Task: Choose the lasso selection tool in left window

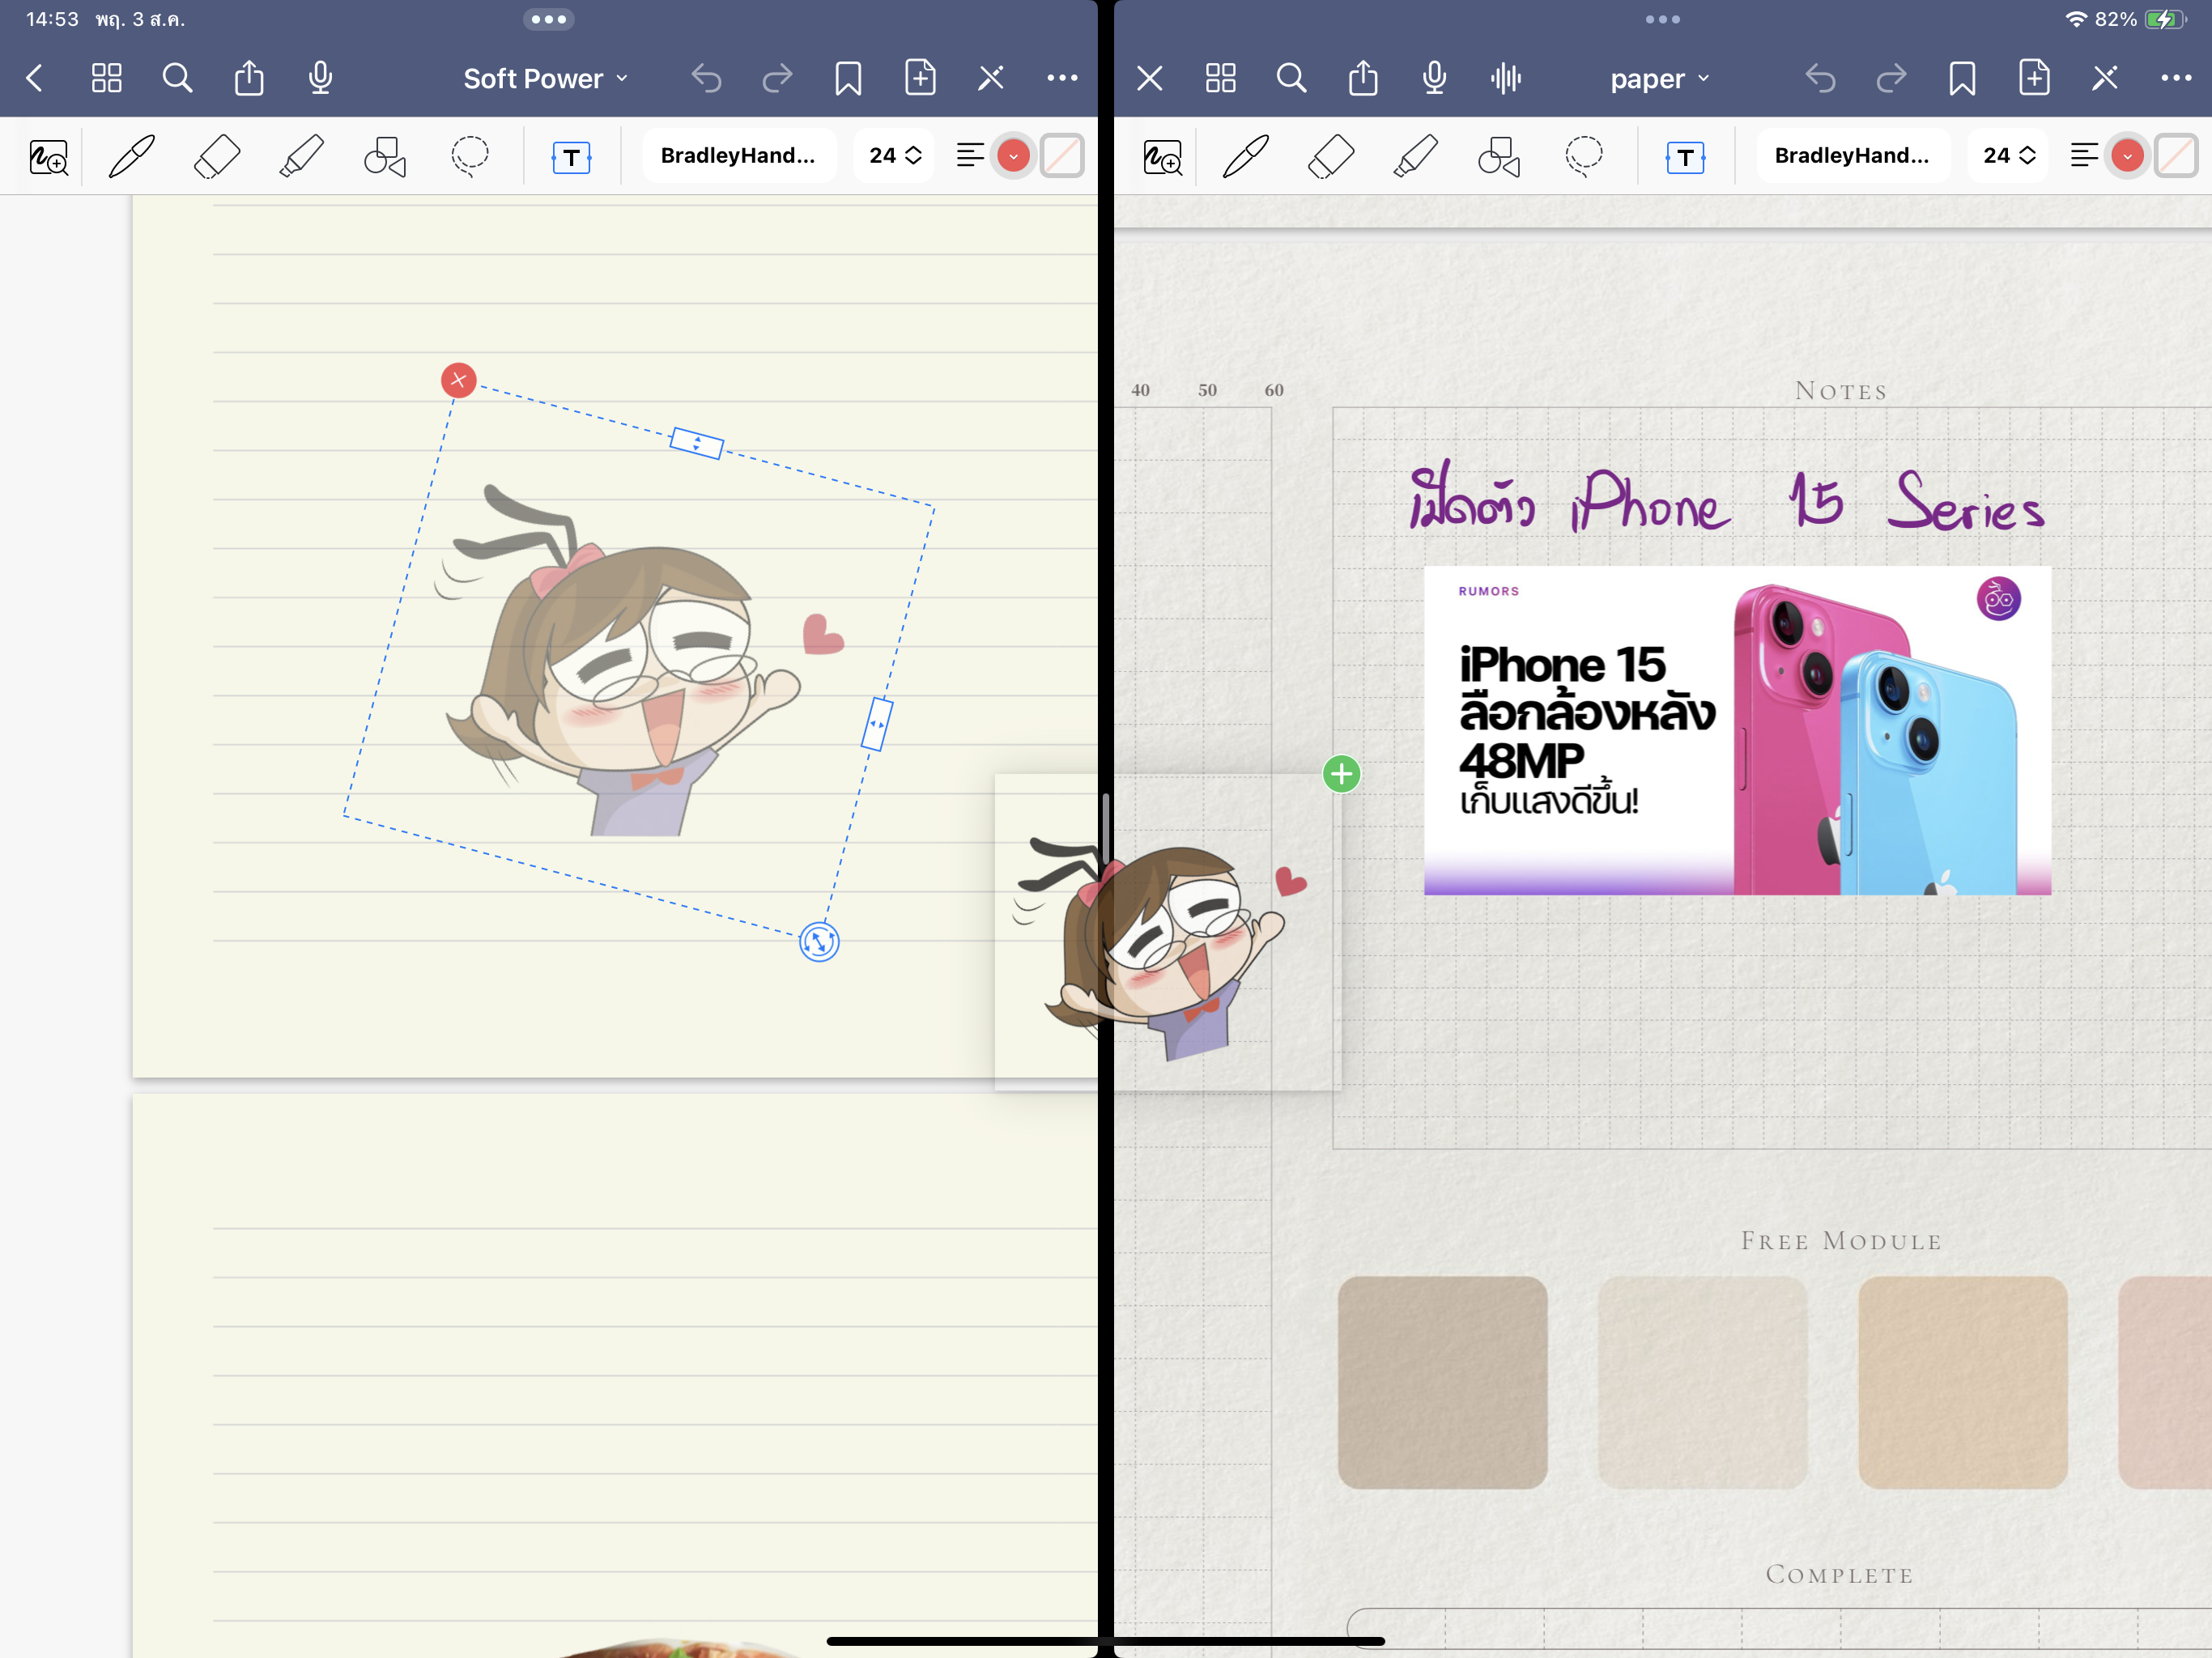Action: click(x=469, y=157)
